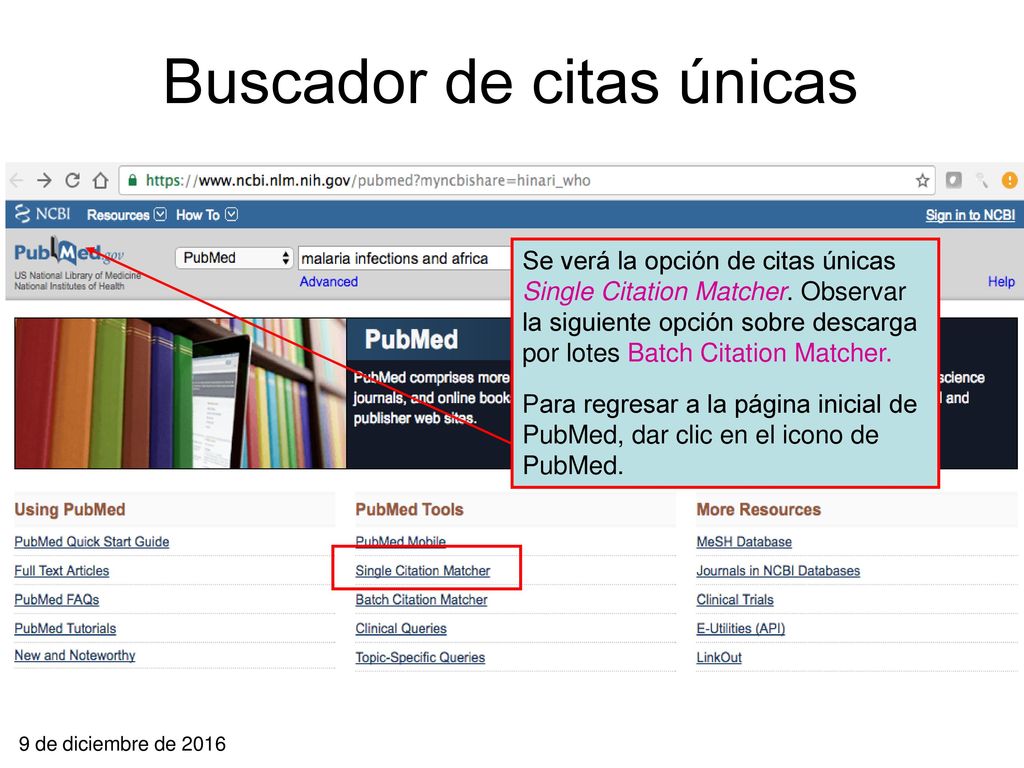Open E-Utilities (API) link
The height and width of the screenshot is (768, 1024).
(x=741, y=628)
